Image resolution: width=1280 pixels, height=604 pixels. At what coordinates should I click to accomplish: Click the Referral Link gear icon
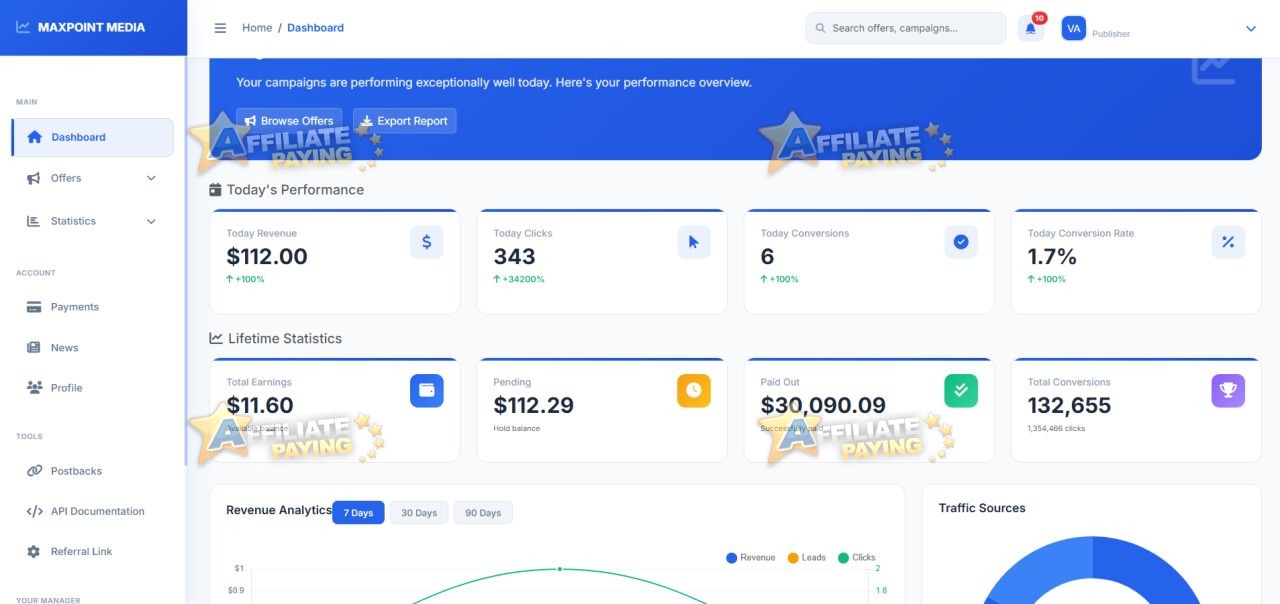(x=34, y=552)
